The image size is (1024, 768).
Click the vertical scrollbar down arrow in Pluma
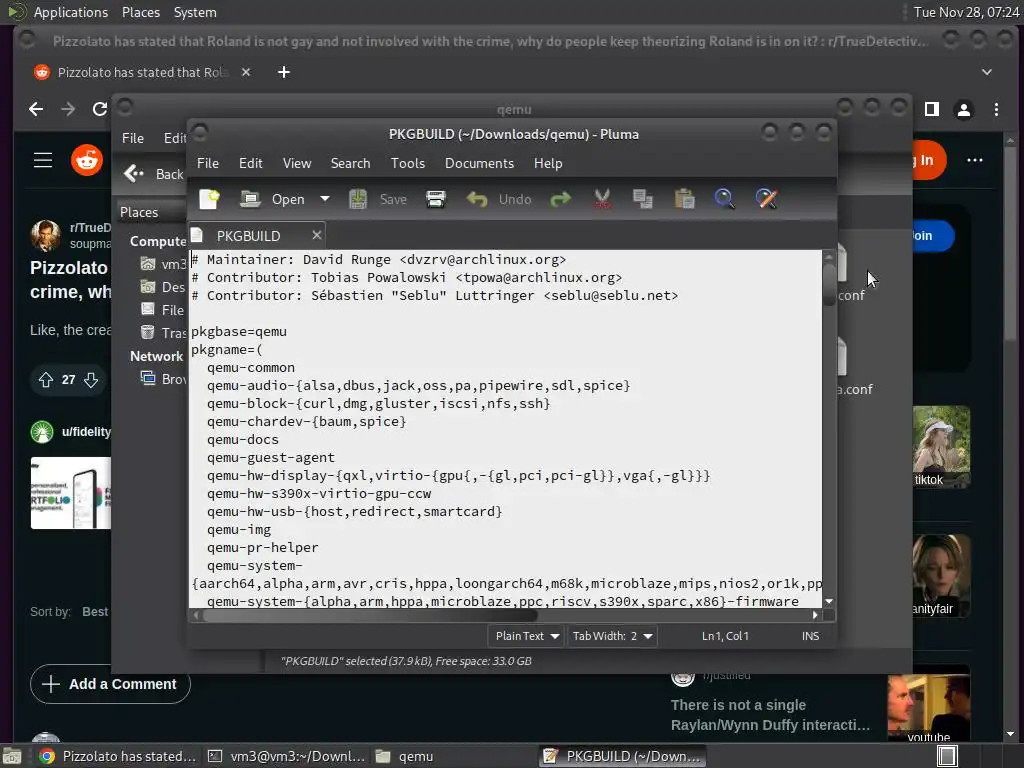829,601
